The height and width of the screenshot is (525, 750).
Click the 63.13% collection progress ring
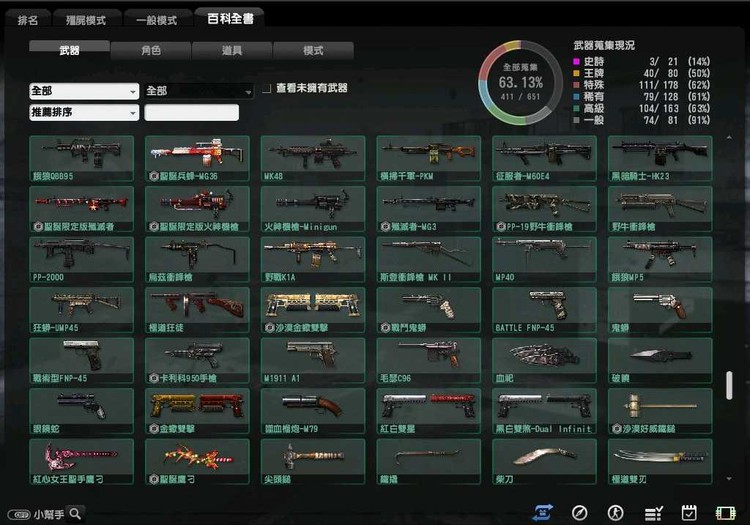pos(520,82)
